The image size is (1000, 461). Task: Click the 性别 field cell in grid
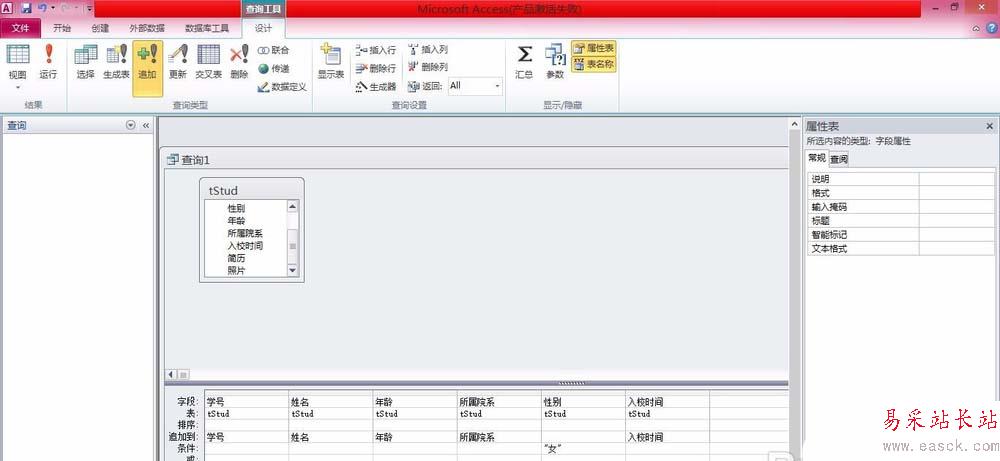(584, 402)
